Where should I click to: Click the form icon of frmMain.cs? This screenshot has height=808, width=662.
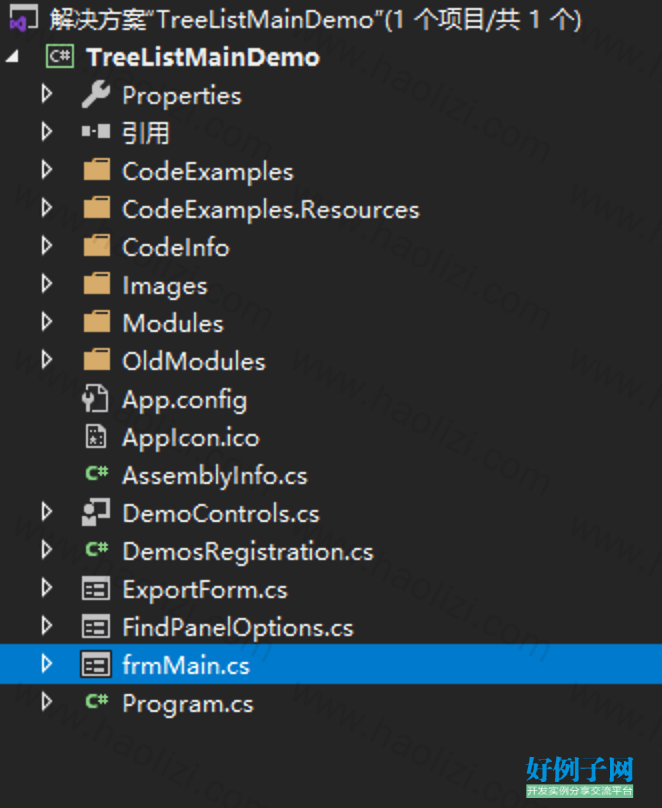click(x=96, y=664)
